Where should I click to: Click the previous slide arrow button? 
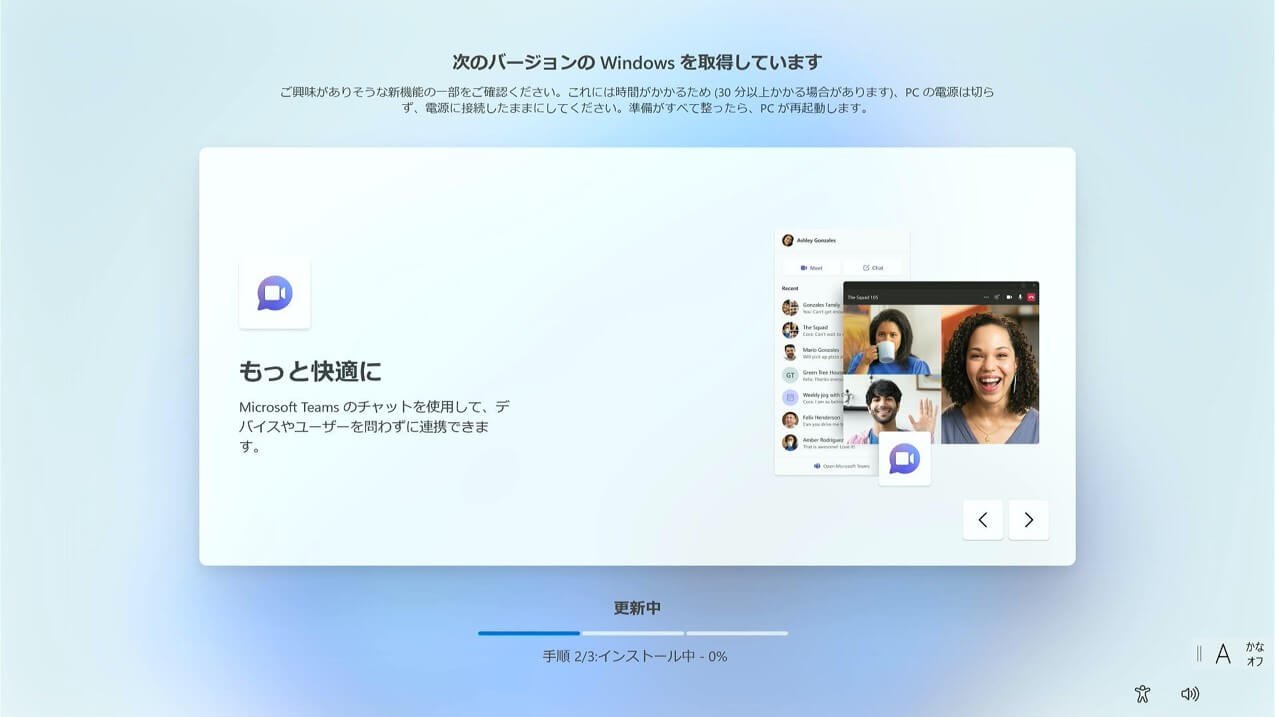tap(983, 520)
